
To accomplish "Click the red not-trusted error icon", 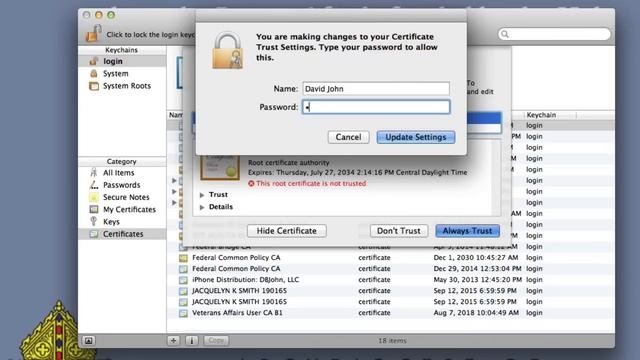I will pyautogui.click(x=251, y=184).
